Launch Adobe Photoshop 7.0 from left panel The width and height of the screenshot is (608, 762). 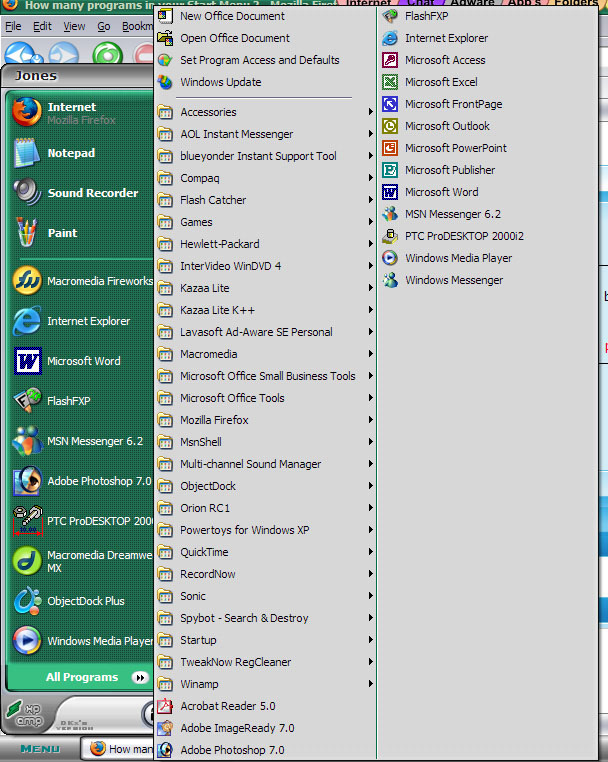[x=80, y=481]
